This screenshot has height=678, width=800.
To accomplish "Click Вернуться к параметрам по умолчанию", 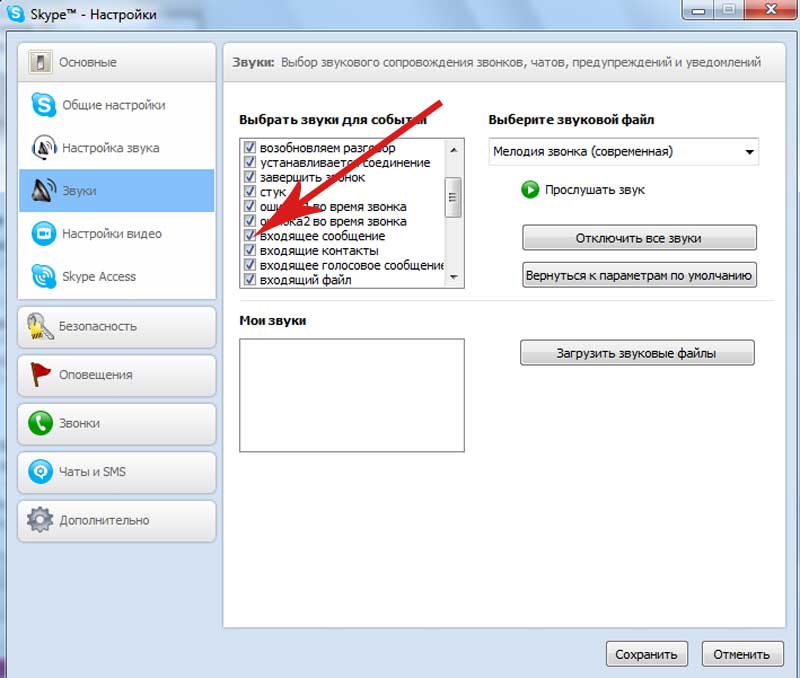I will (639, 275).
